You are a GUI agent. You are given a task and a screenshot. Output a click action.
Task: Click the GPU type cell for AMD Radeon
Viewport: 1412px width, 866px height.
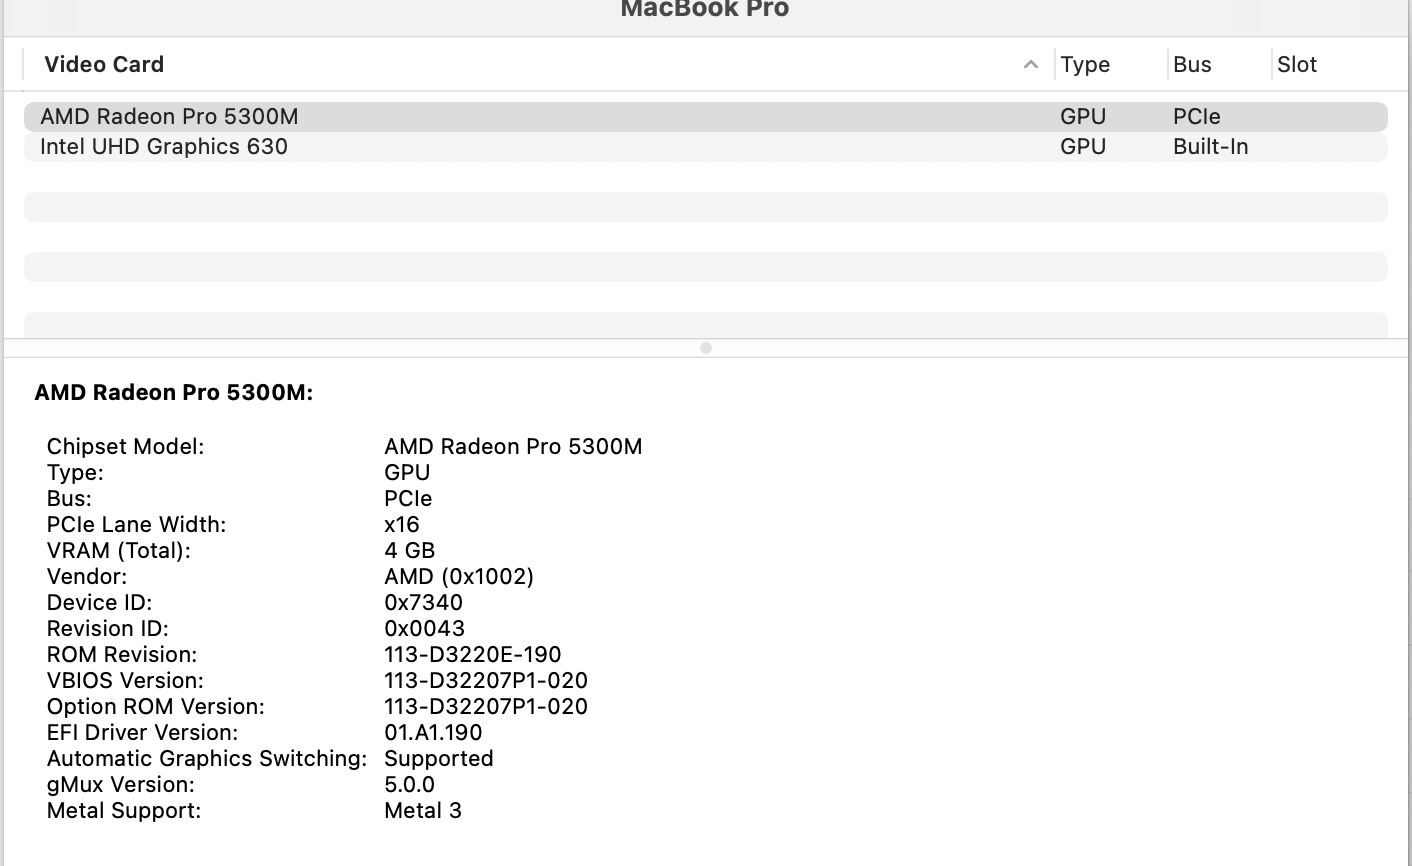[1083, 117]
